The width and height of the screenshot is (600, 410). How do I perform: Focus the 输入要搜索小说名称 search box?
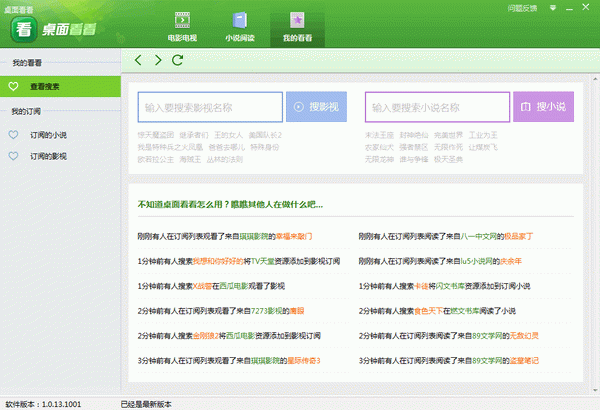437,107
